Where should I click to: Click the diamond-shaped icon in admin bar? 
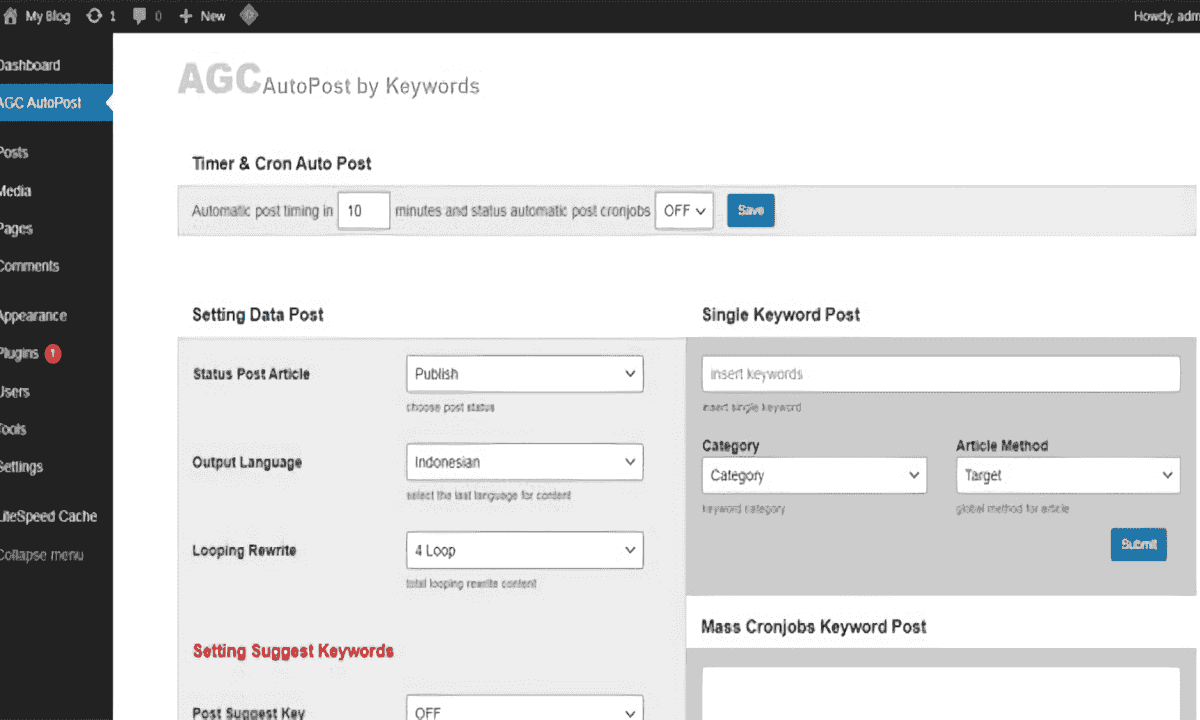249,15
